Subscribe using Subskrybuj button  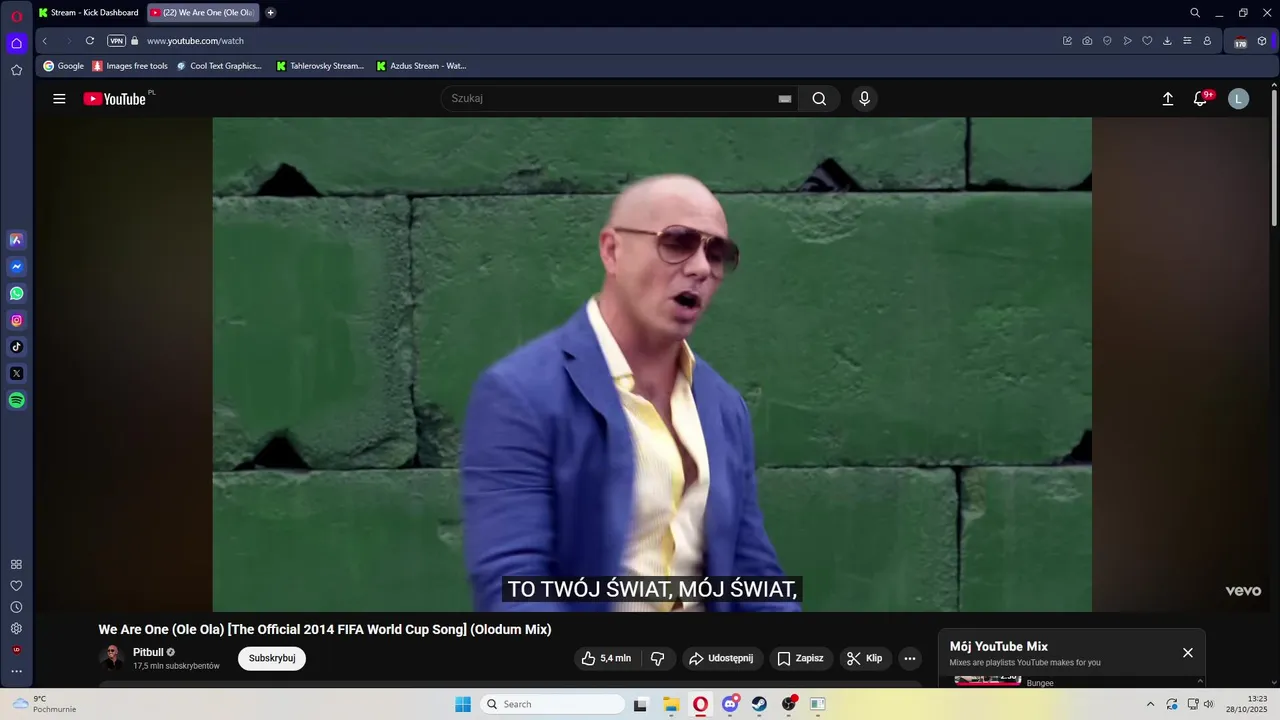(272, 658)
